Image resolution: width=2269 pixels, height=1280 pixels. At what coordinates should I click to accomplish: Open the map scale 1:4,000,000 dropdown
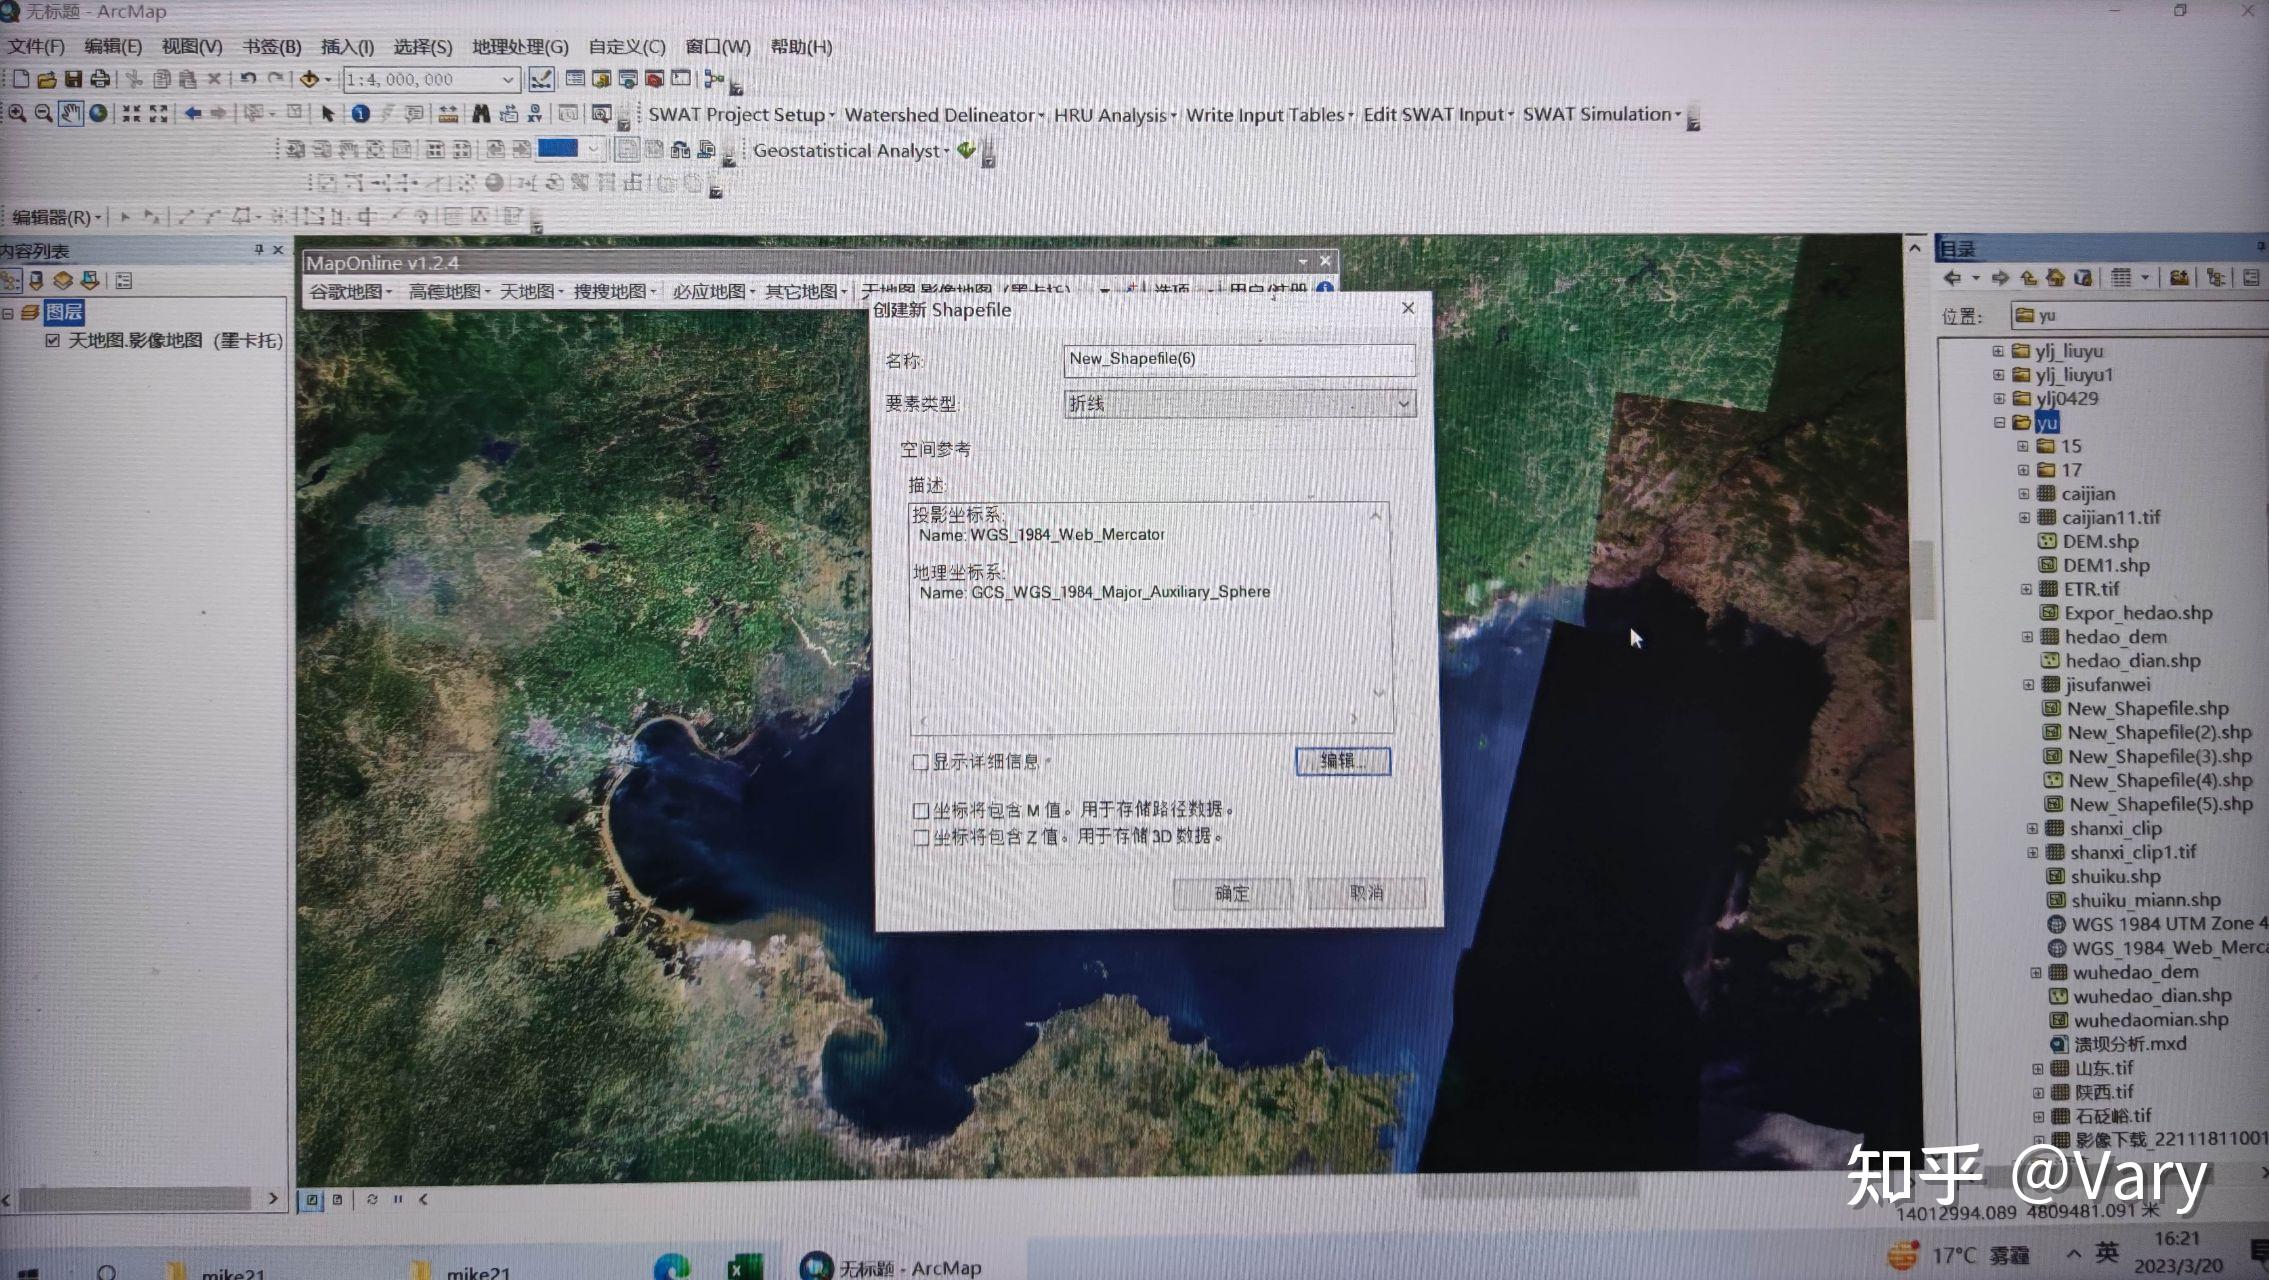click(x=506, y=80)
